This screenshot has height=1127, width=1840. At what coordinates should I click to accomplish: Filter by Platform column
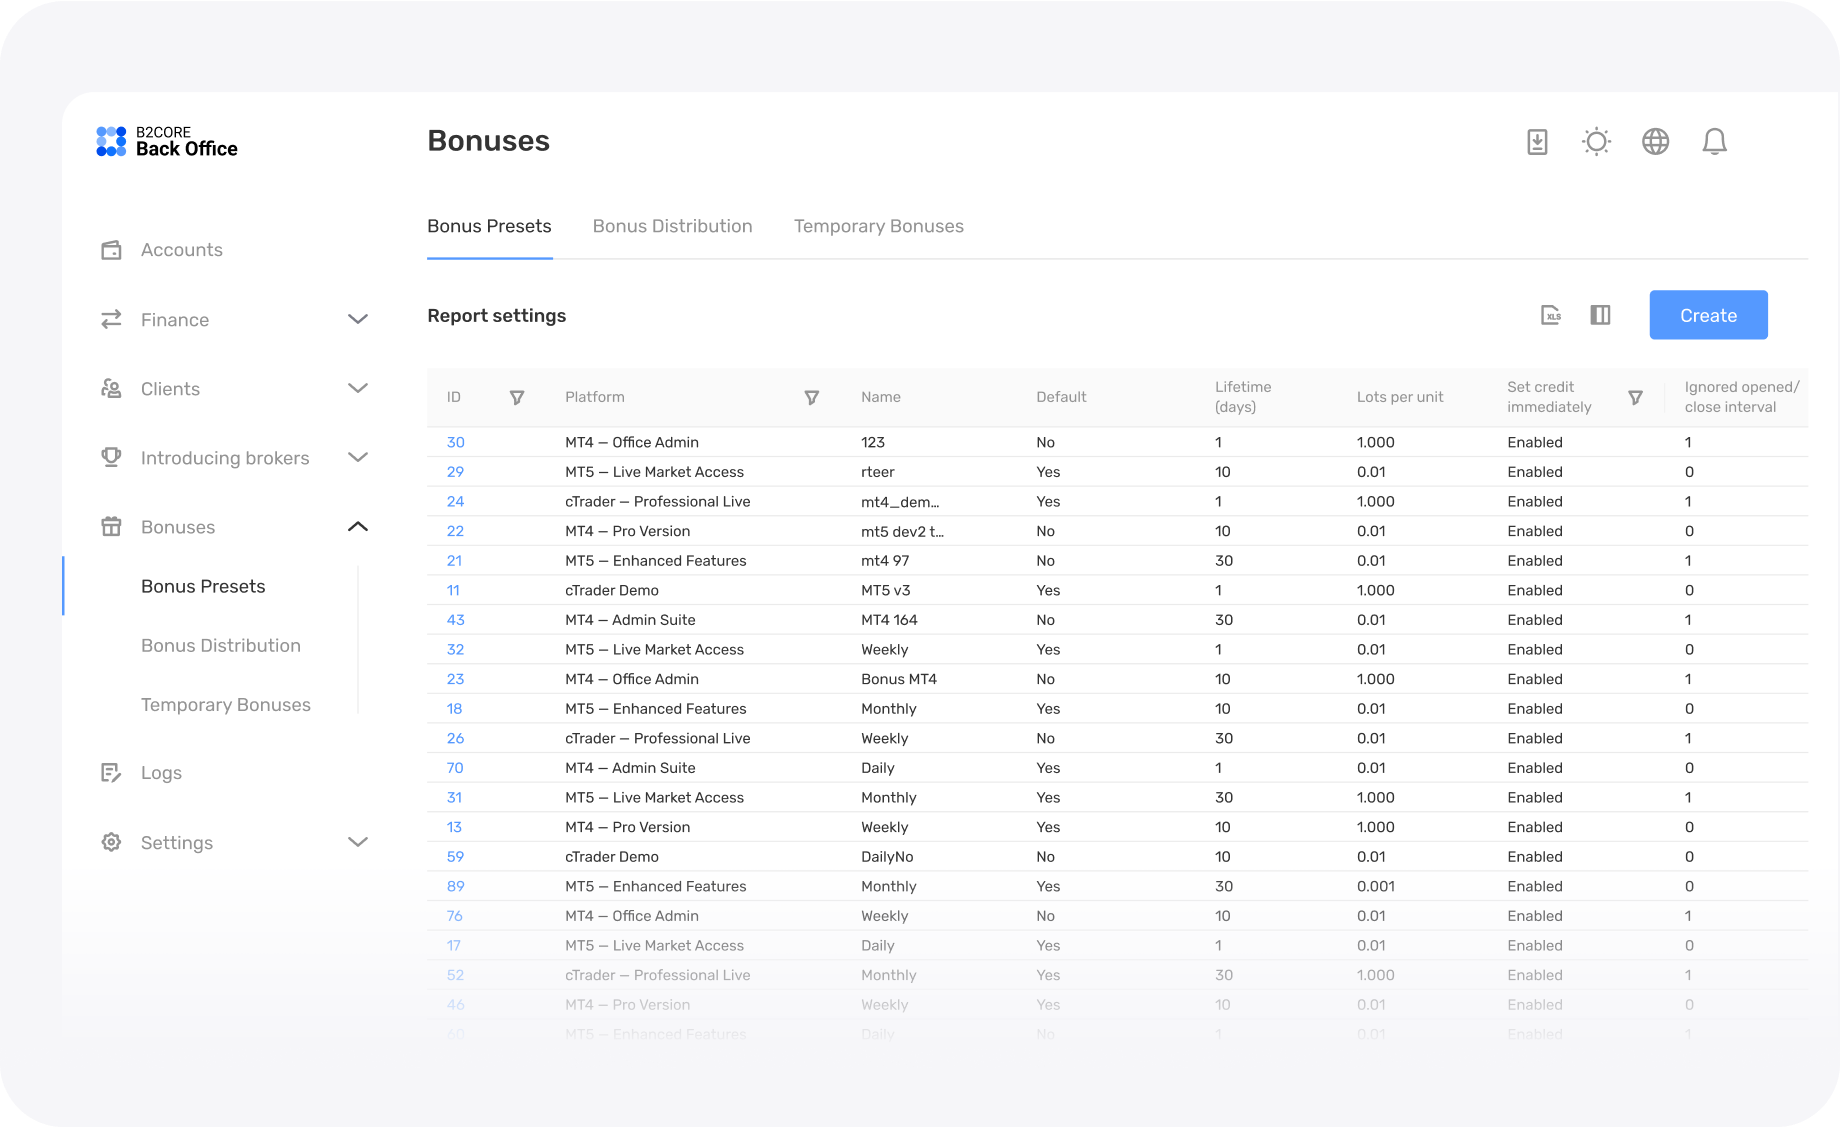[x=812, y=397]
